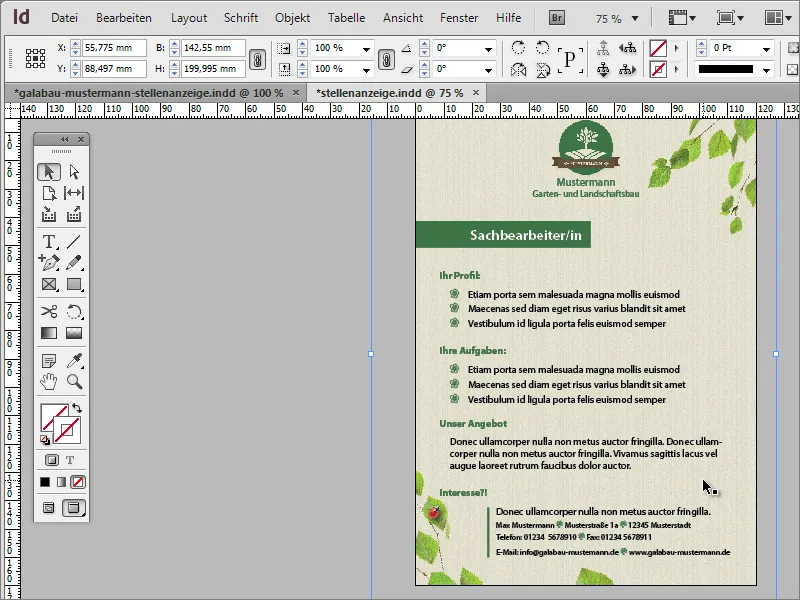This screenshot has height=600, width=800.
Task: Open Scale Y percentage dropdown
Action: point(366,69)
